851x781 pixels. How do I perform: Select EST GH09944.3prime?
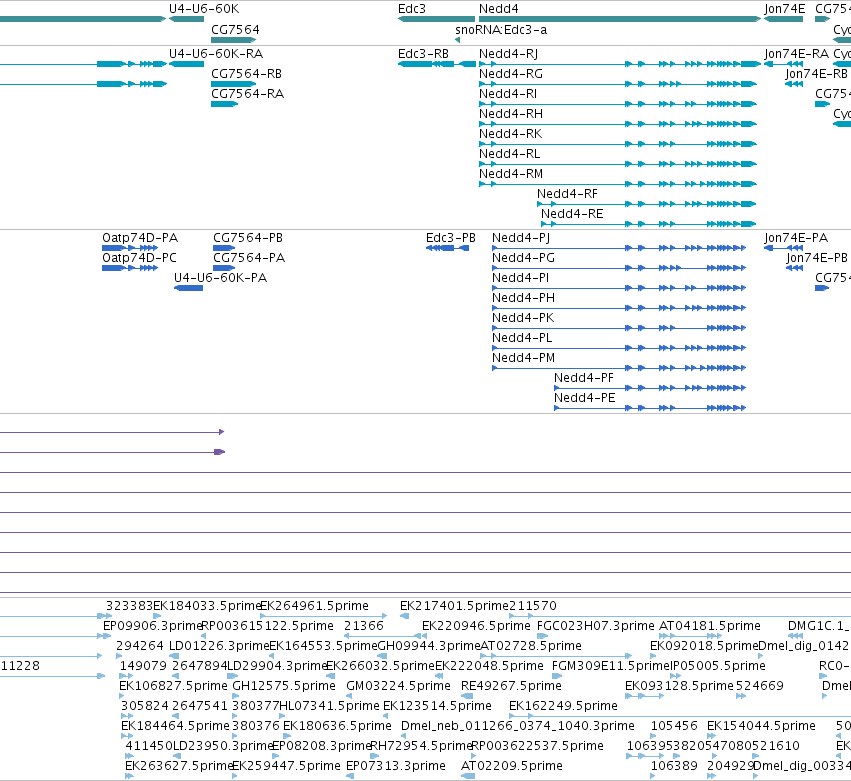(x=382, y=656)
